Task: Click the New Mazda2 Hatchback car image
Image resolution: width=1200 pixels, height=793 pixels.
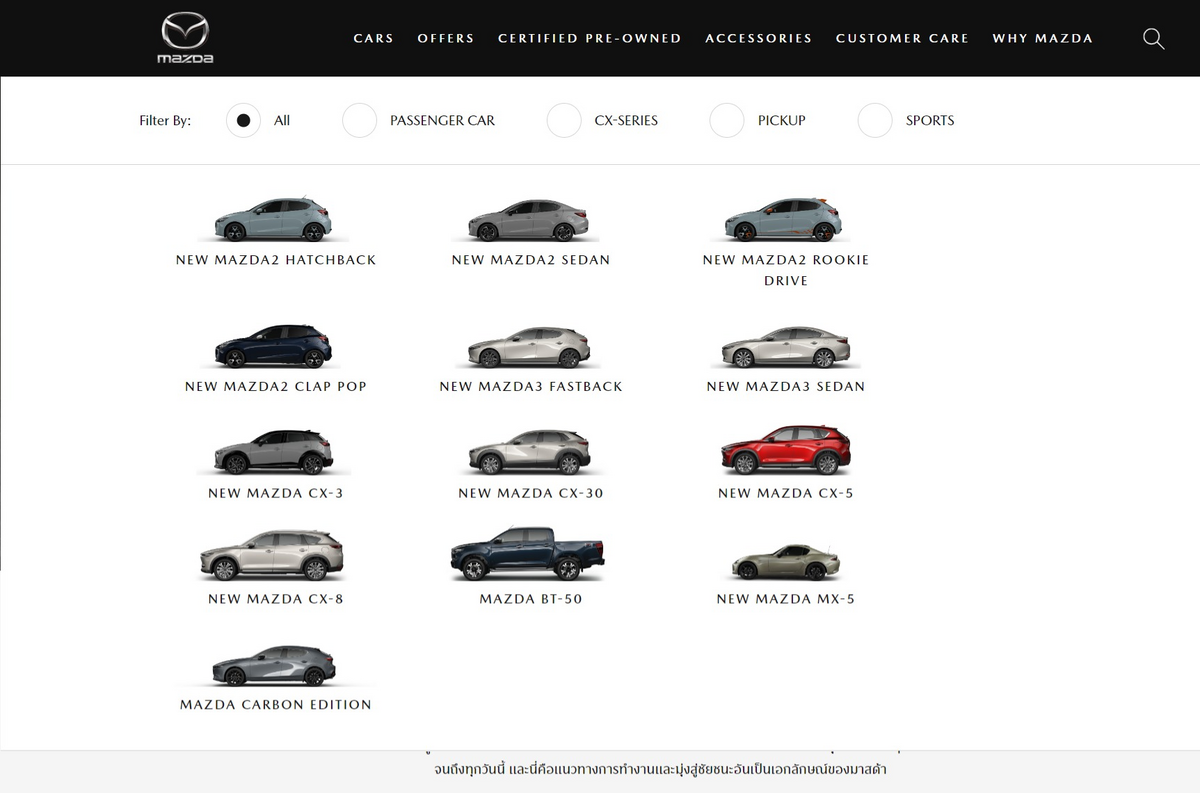Action: point(274,220)
